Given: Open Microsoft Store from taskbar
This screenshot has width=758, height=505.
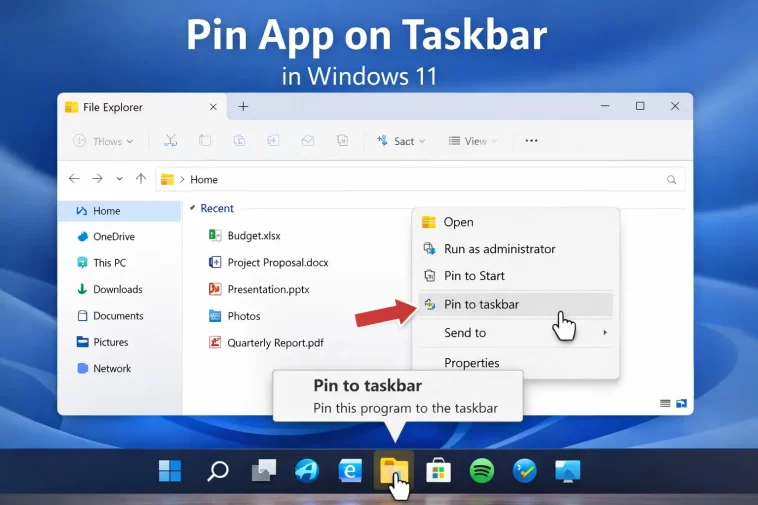Looking at the screenshot, I should coord(438,471).
